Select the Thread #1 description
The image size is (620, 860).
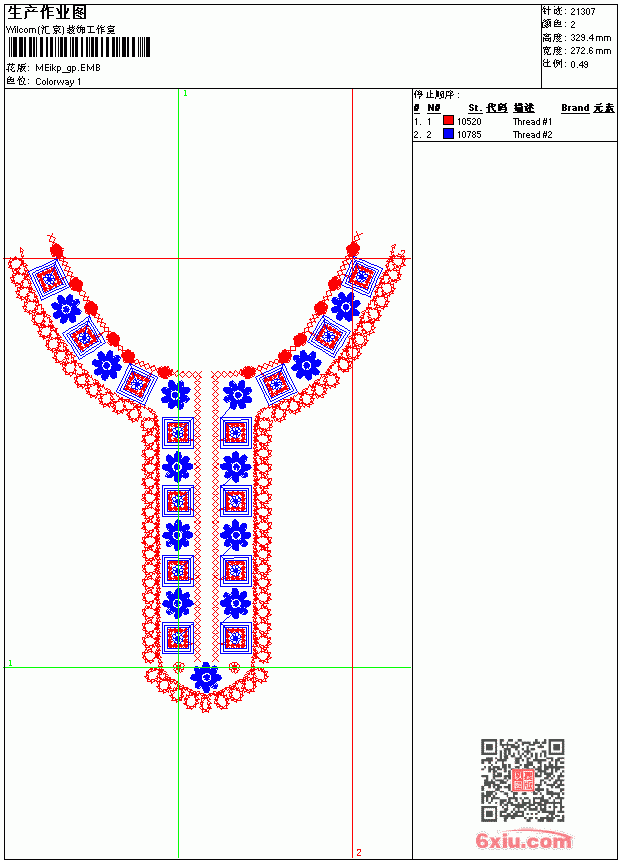[x=532, y=122]
